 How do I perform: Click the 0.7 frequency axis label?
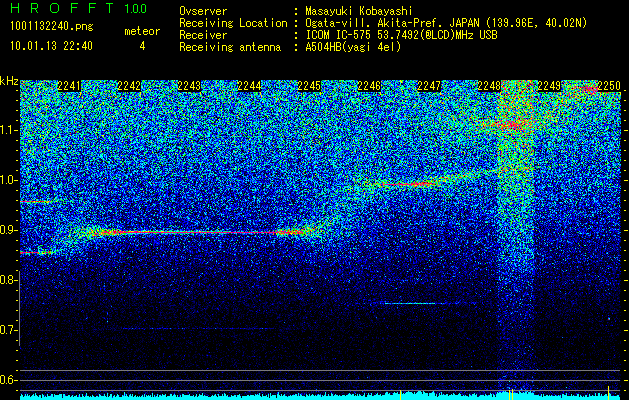coord(8,330)
